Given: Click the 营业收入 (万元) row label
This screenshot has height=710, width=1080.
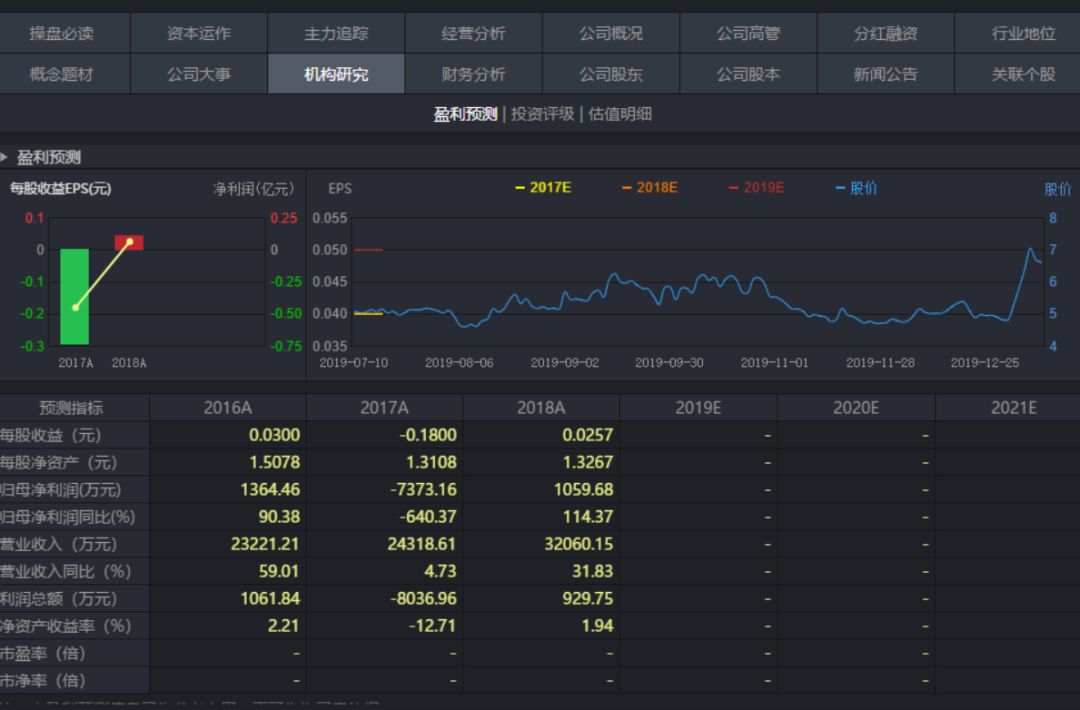Looking at the screenshot, I should (60, 544).
